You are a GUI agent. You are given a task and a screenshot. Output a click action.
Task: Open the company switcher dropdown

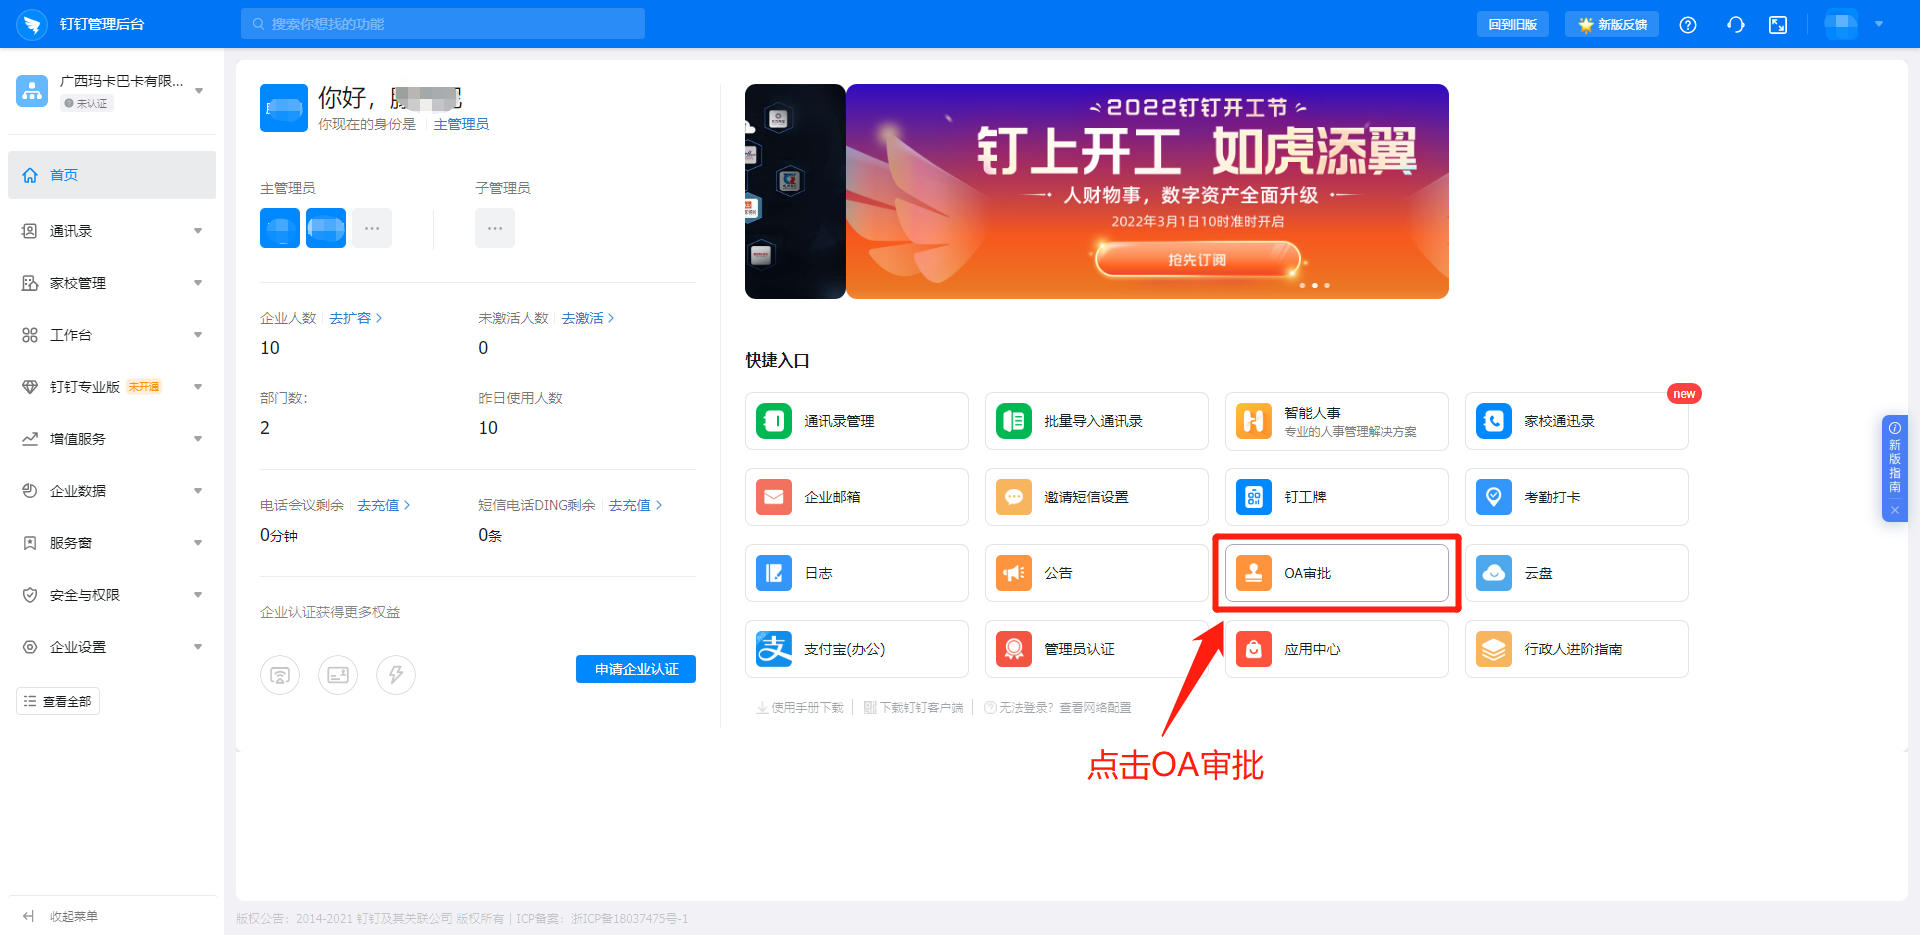point(199,91)
